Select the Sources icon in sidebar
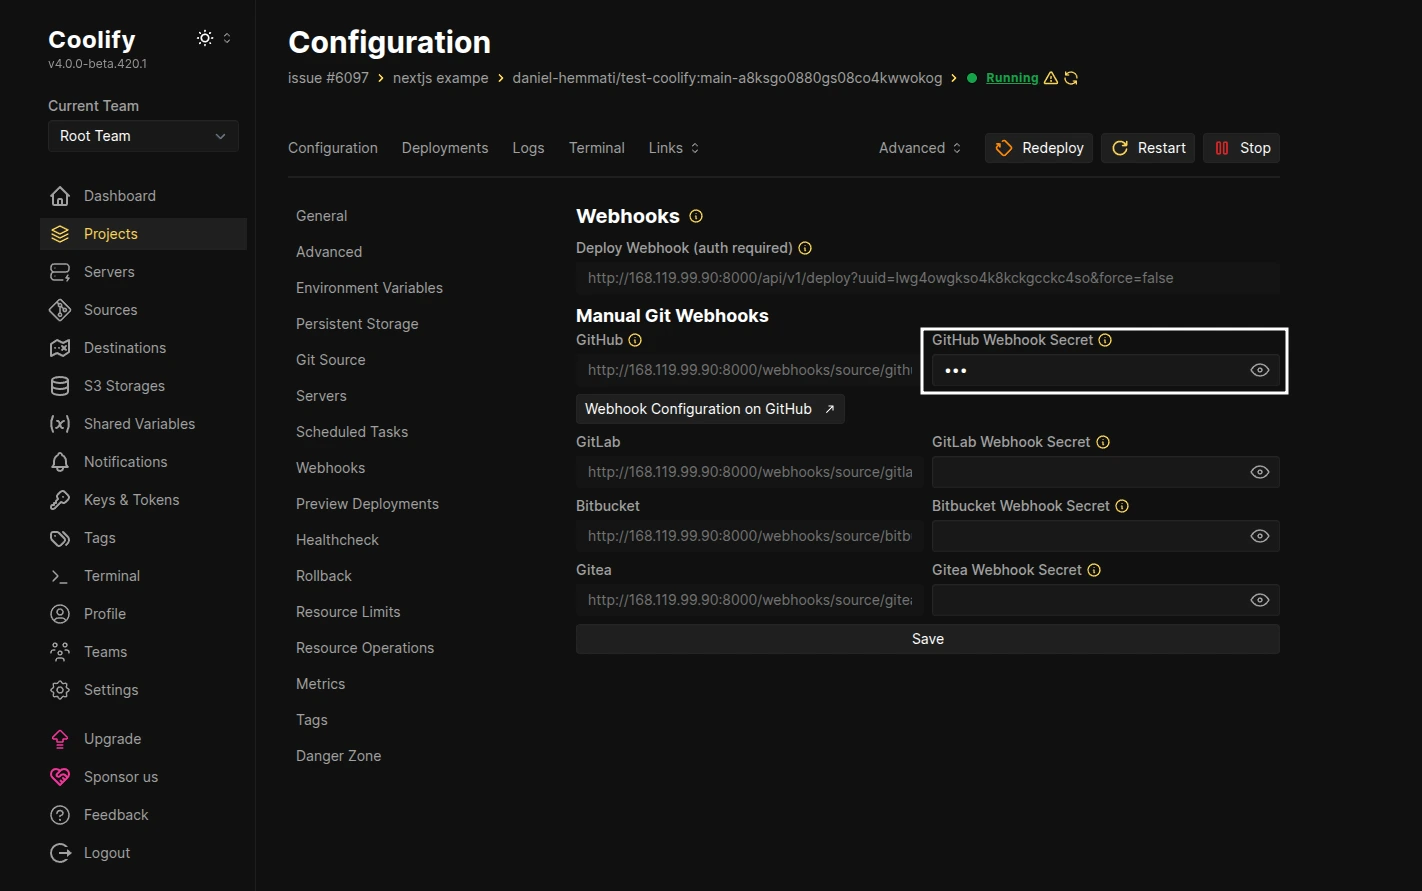This screenshot has width=1422, height=891. (x=60, y=310)
